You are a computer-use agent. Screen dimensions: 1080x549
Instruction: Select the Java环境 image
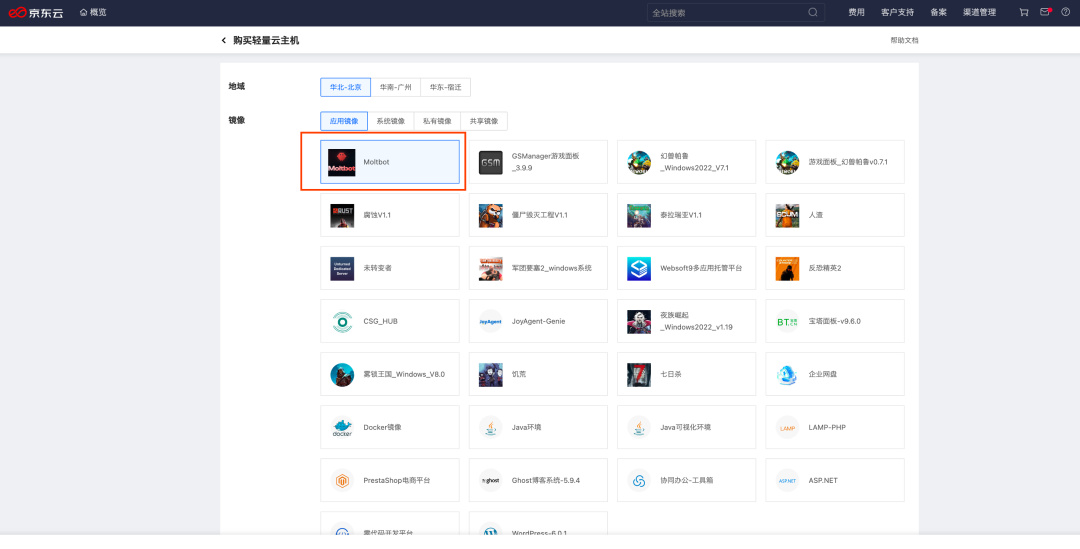click(539, 427)
